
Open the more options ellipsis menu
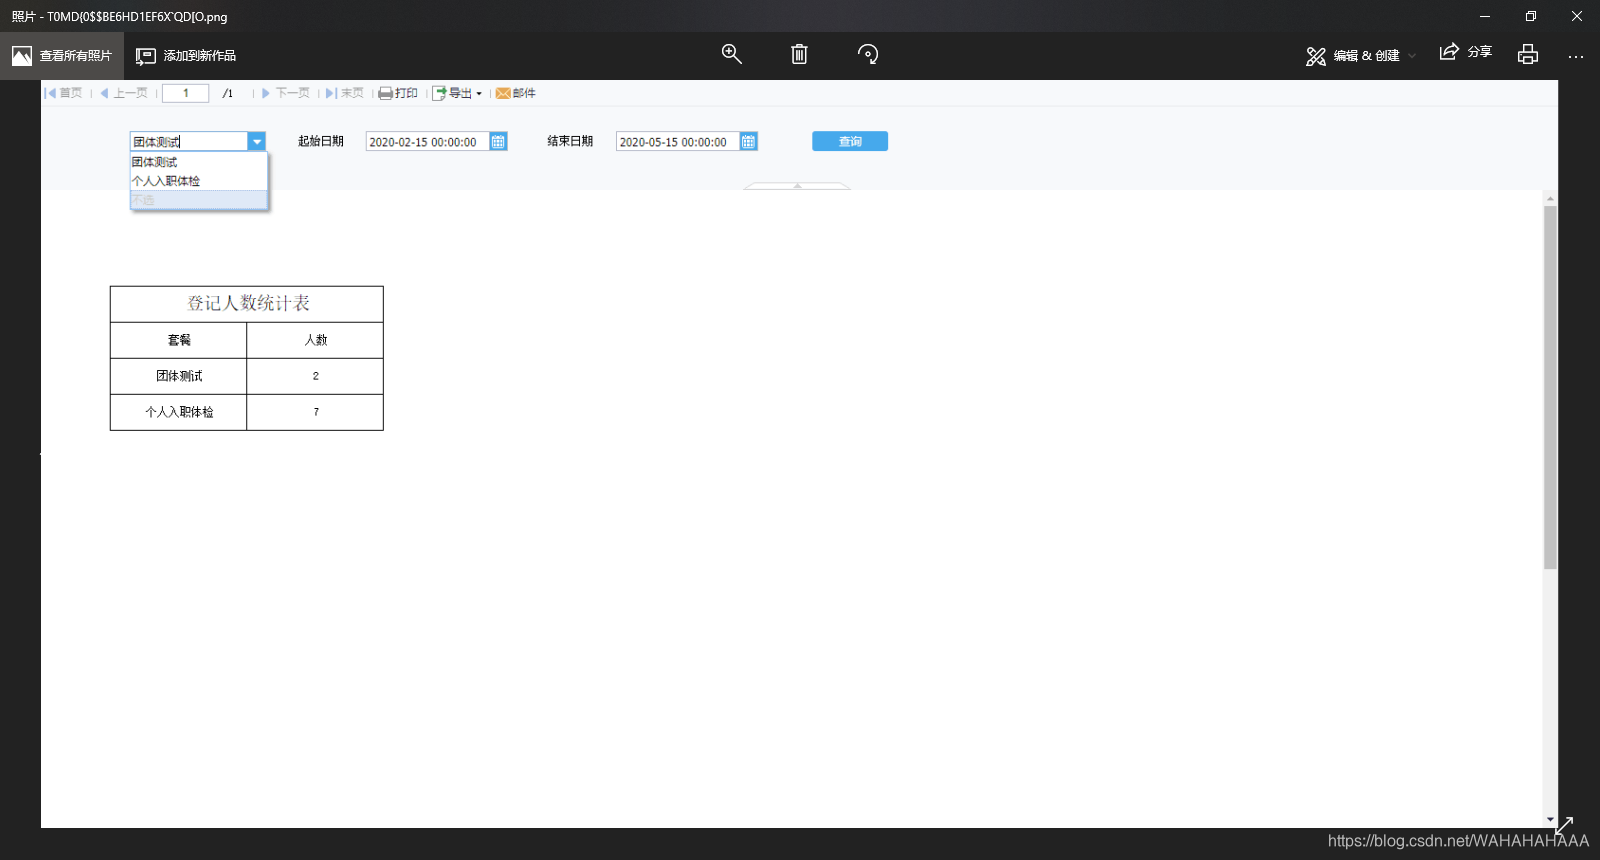1576,56
